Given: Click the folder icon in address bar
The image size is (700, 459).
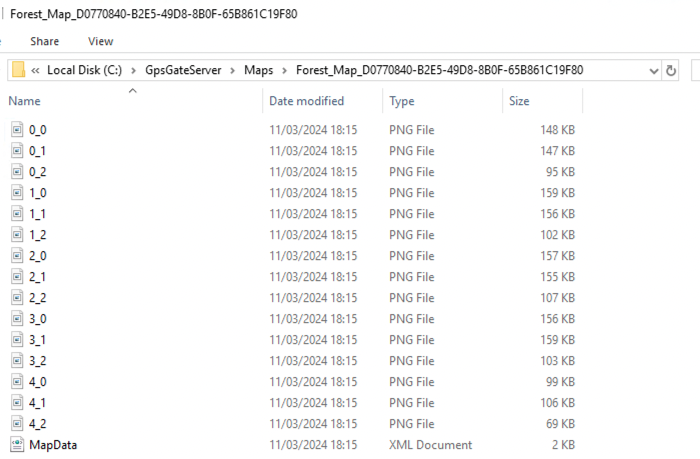Looking at the screenshot, I should 18,70.
